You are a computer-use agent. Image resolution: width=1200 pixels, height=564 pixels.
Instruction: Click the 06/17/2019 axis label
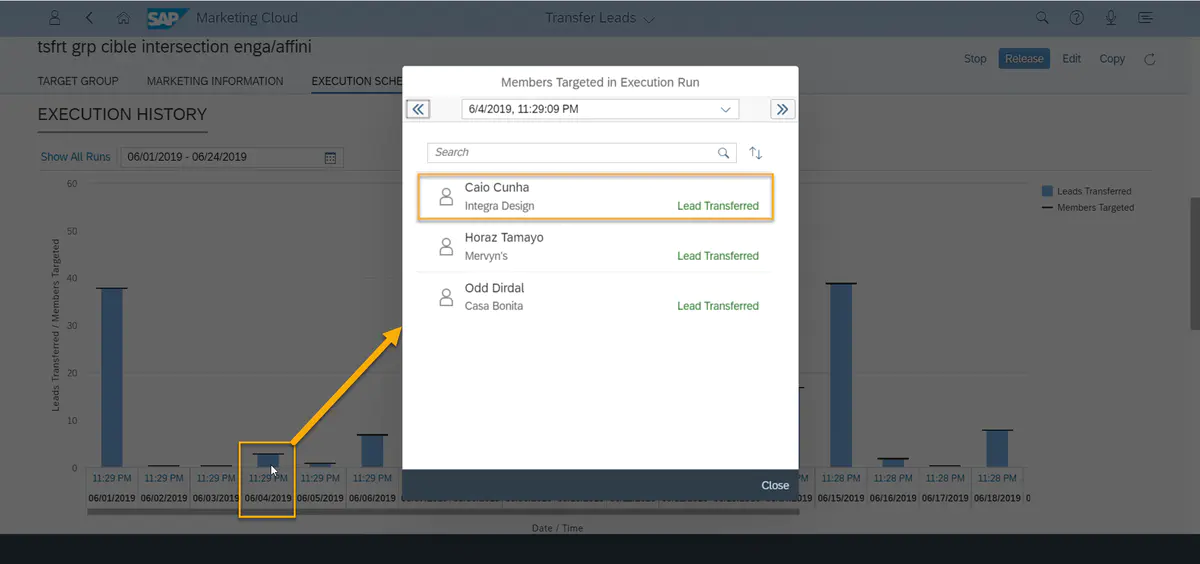tap(945, 498)
